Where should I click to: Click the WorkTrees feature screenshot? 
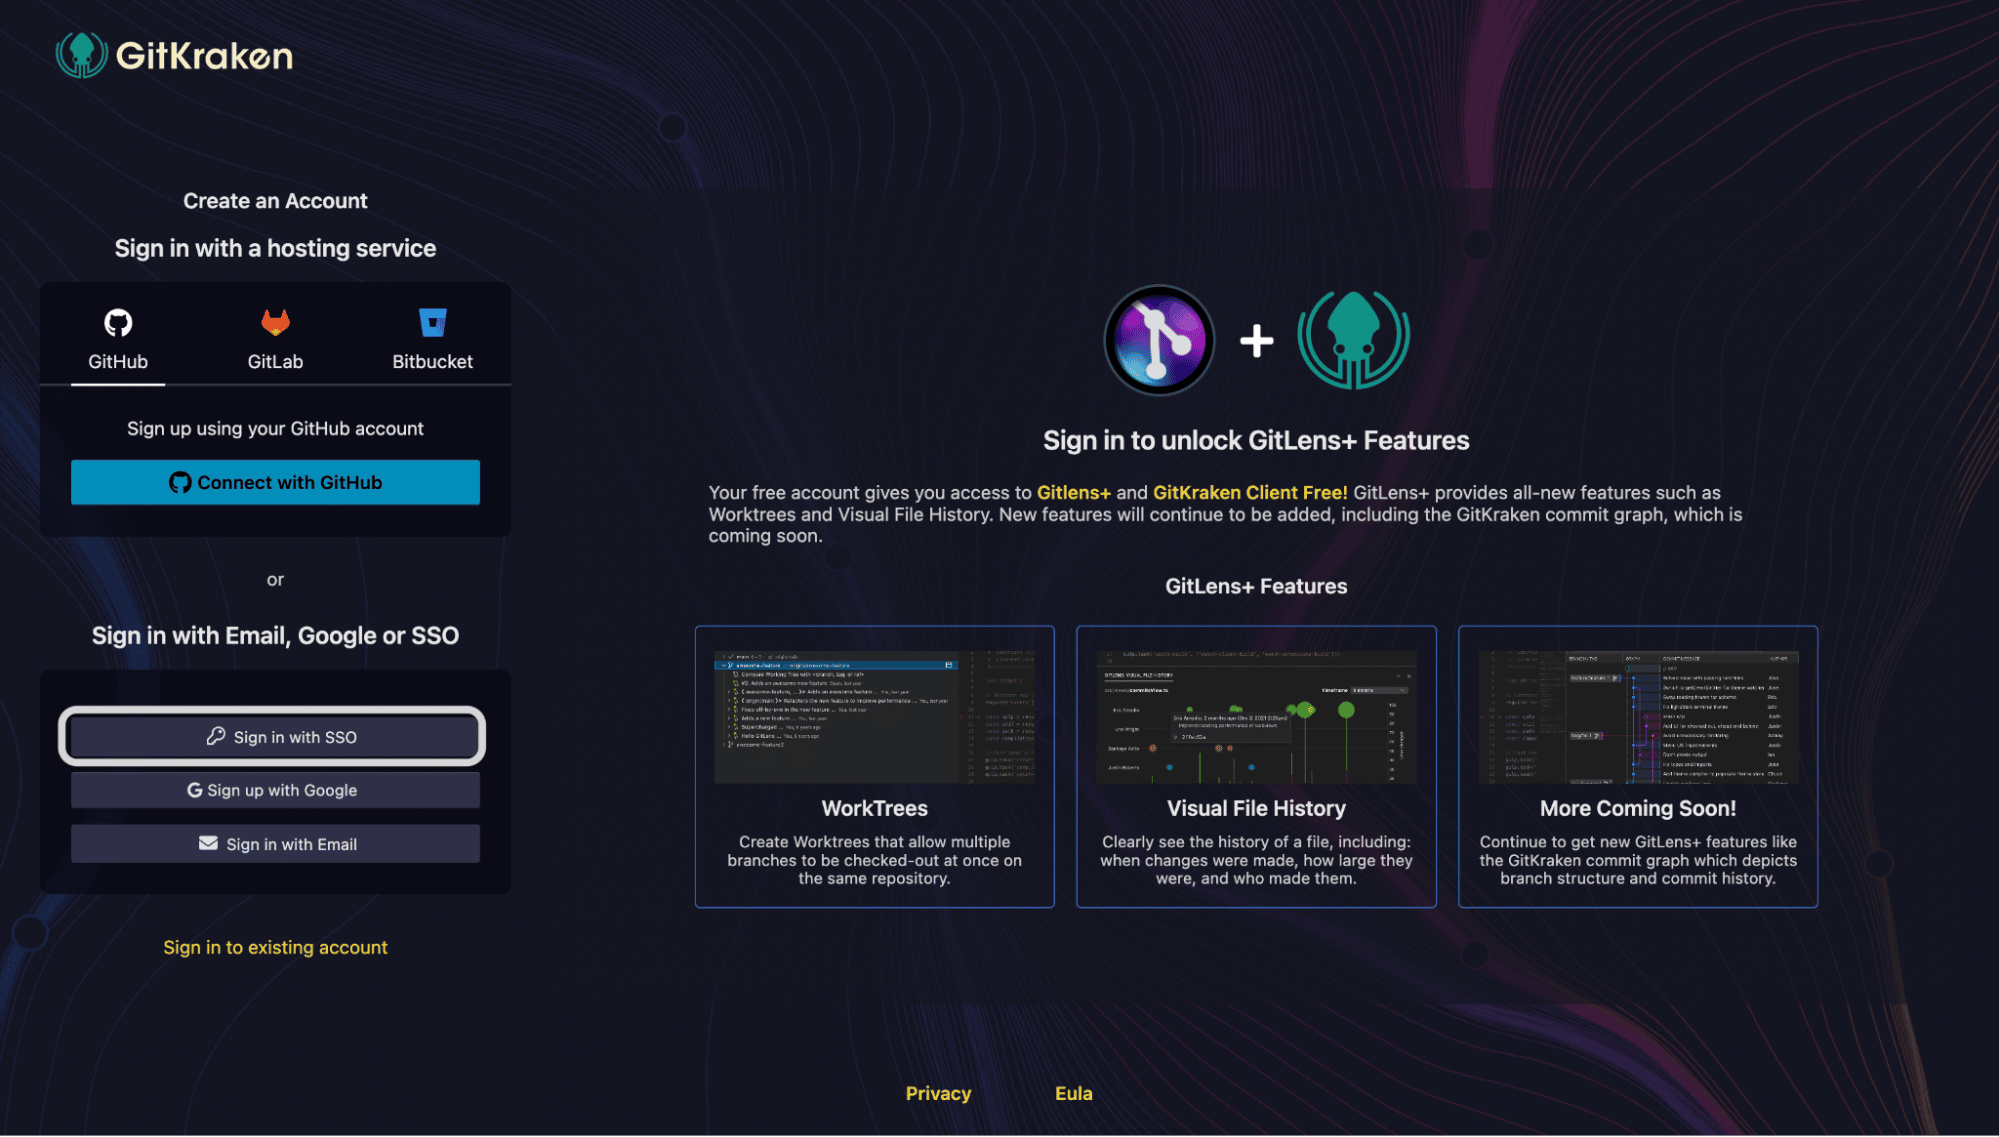pos(874,716)
